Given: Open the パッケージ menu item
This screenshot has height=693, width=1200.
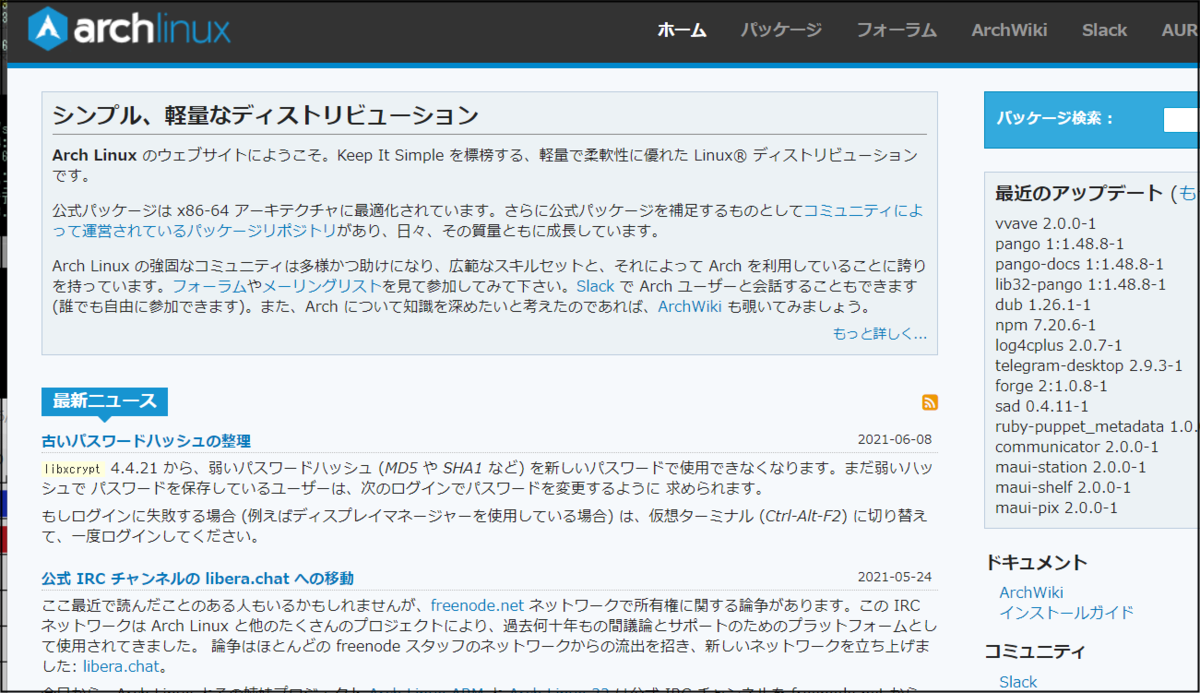Looking at the screenshot, I should tap(781, 30).
